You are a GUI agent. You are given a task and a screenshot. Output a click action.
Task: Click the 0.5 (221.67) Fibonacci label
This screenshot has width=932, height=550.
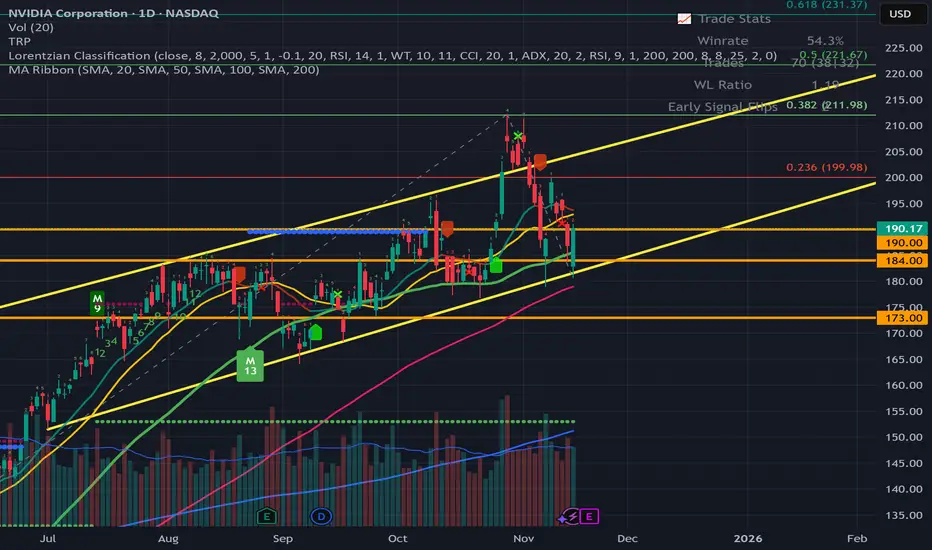point(833,55)
